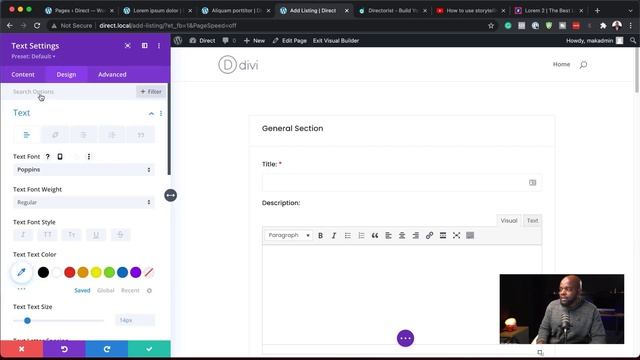Open the Text section options dots

tap(161, 113)
